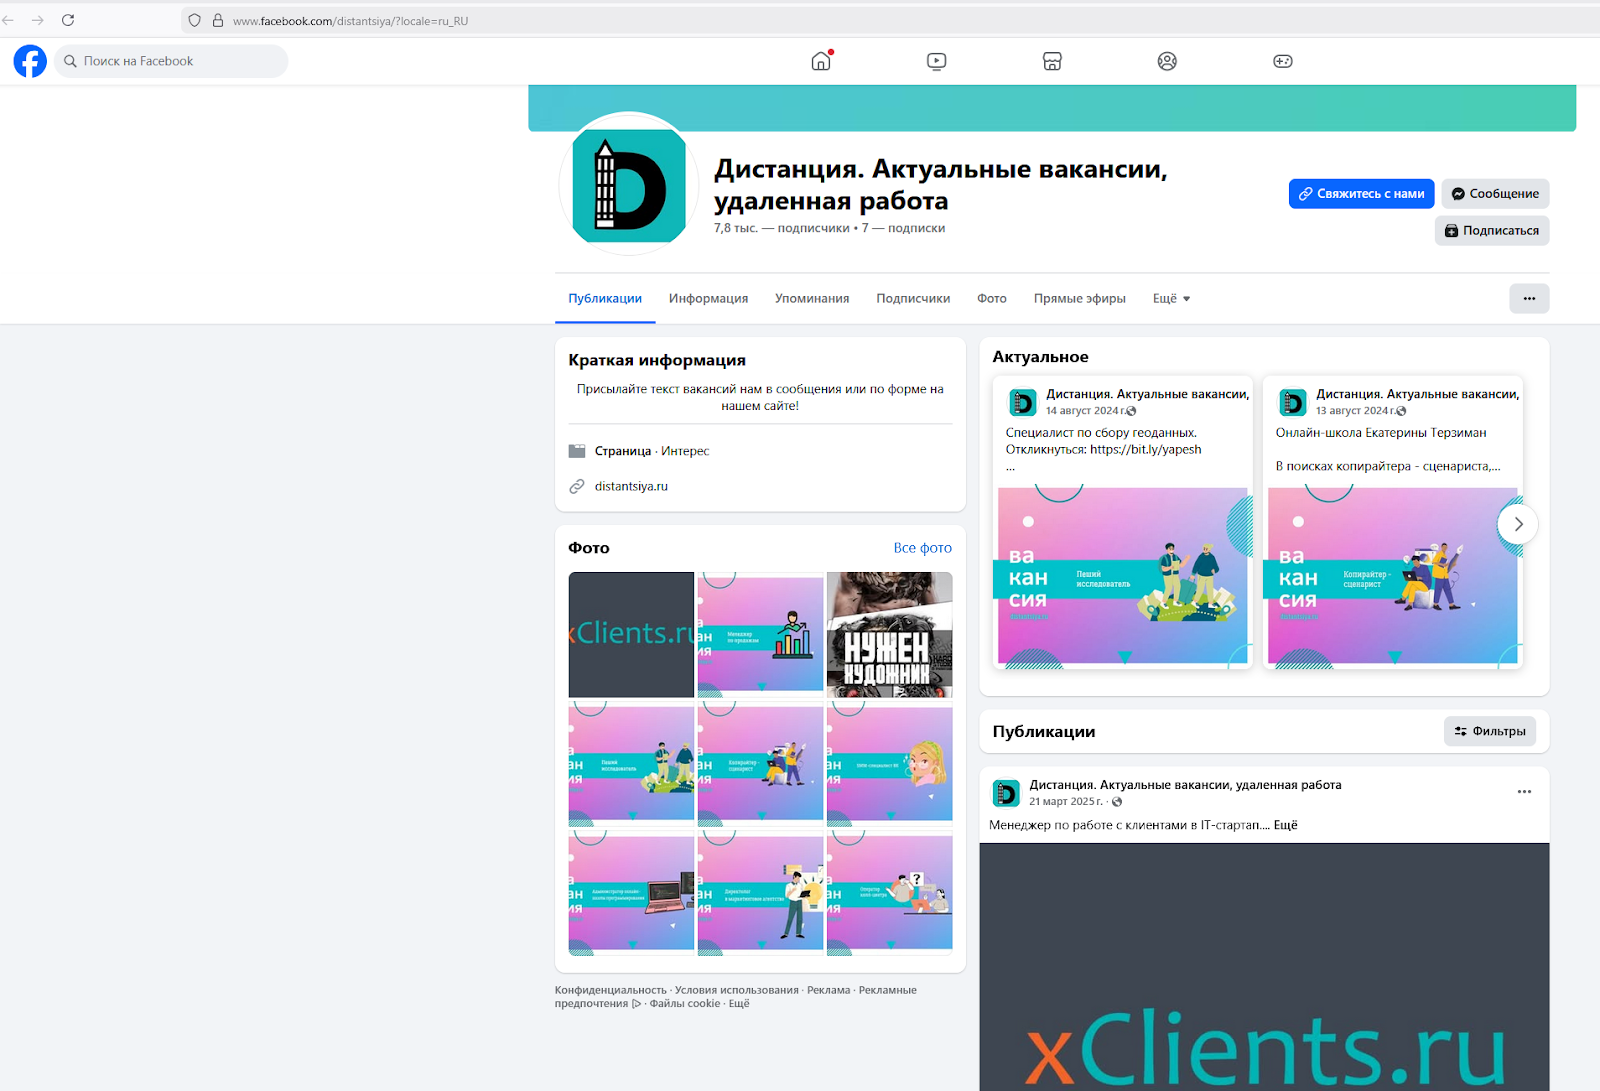Expand post text via Ещё link
This screenshot has height=1091, width=1600.
point(1285,825)
